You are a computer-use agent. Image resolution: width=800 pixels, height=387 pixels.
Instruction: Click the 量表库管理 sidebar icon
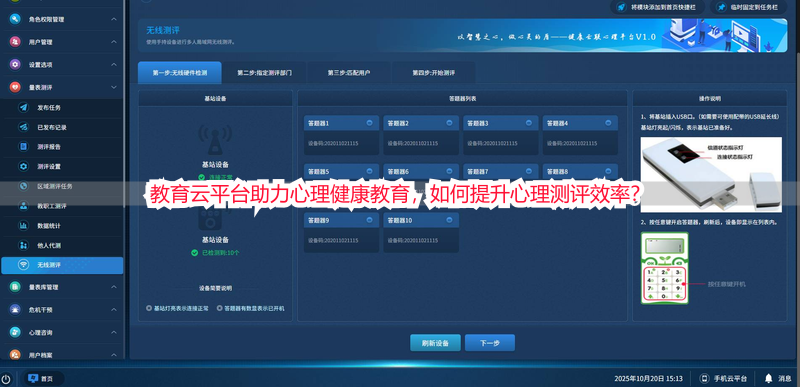[x=15, y=287]
